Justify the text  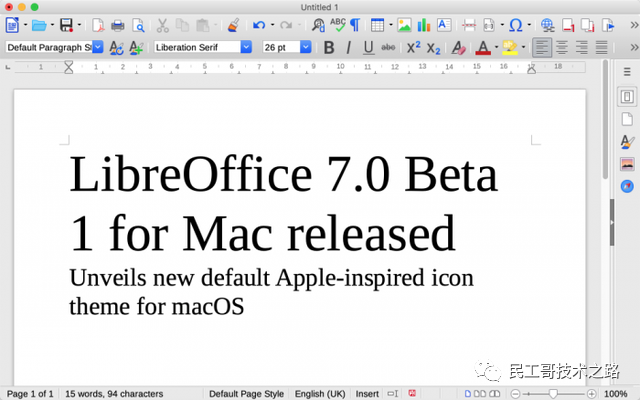pyautogui.click(x=602, y=48)
